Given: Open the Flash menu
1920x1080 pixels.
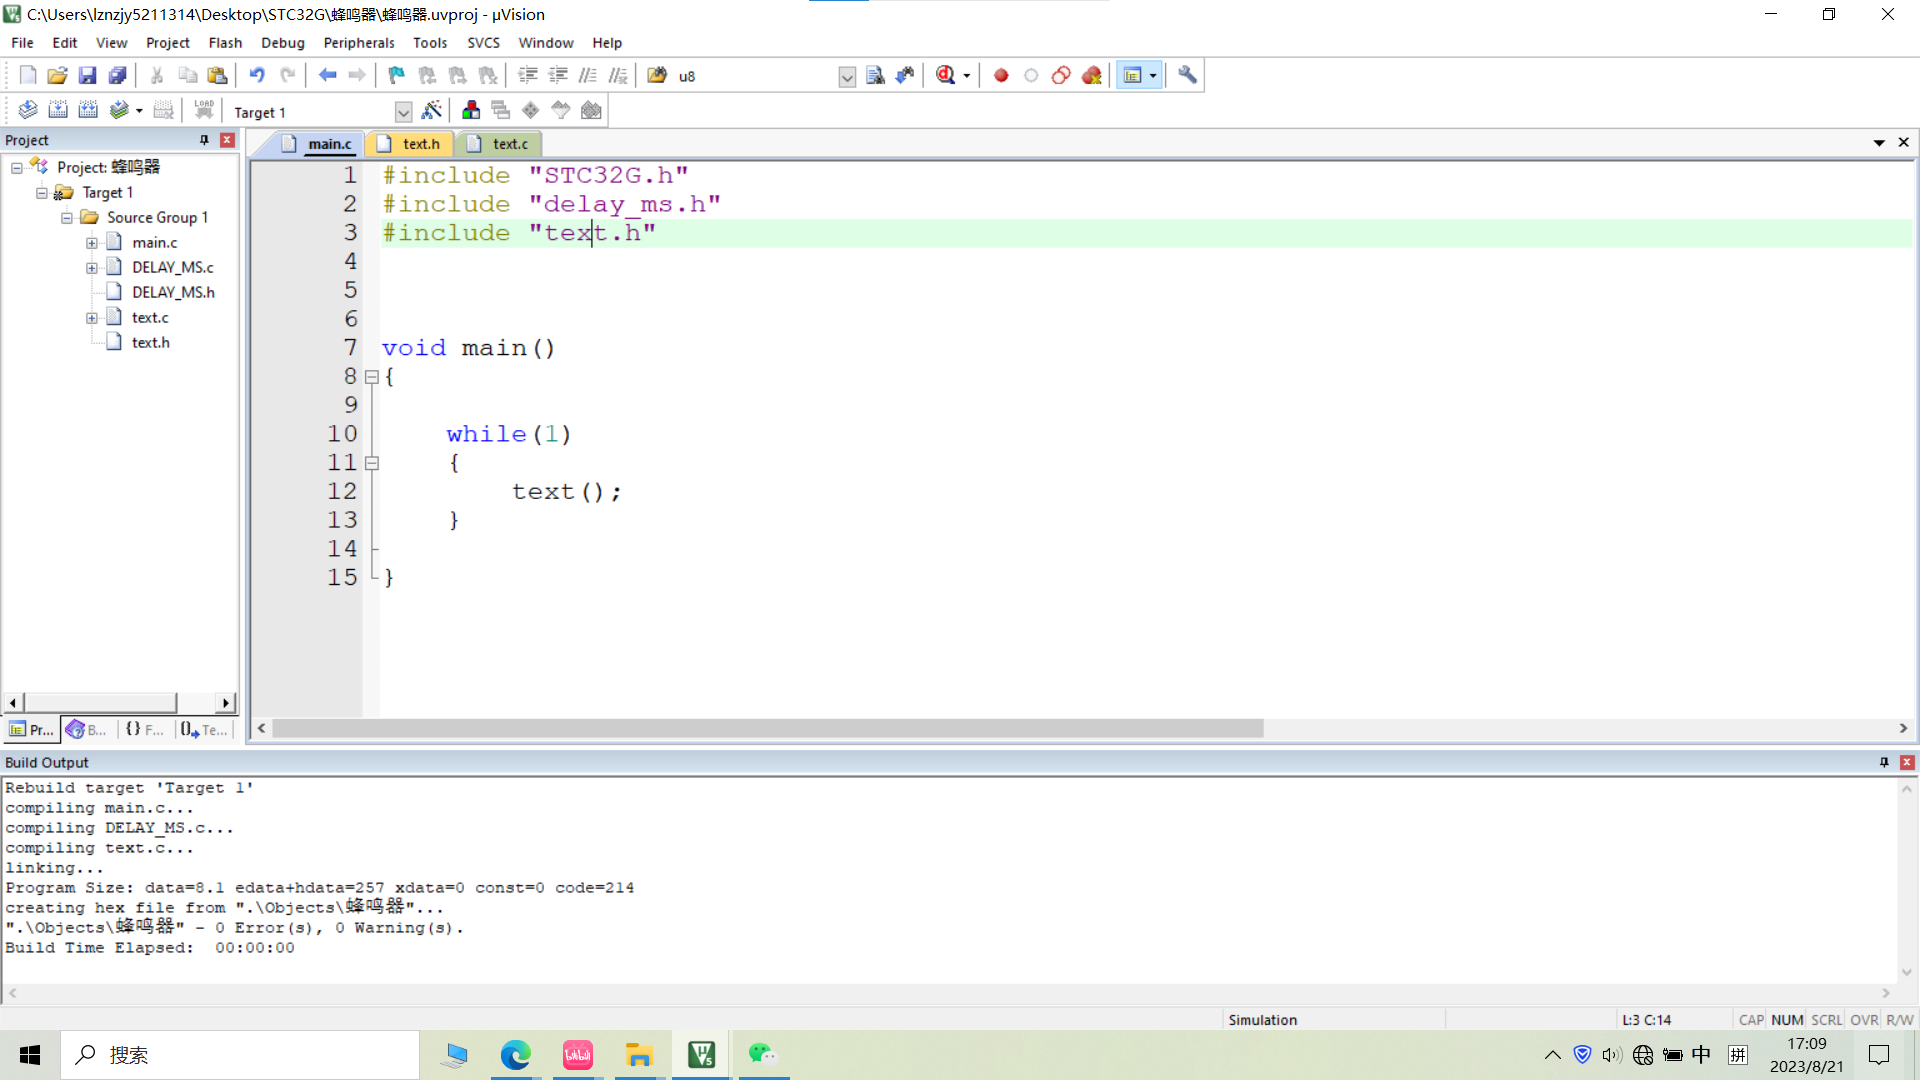Looking at the screenshot, I should tap(225, 43).
